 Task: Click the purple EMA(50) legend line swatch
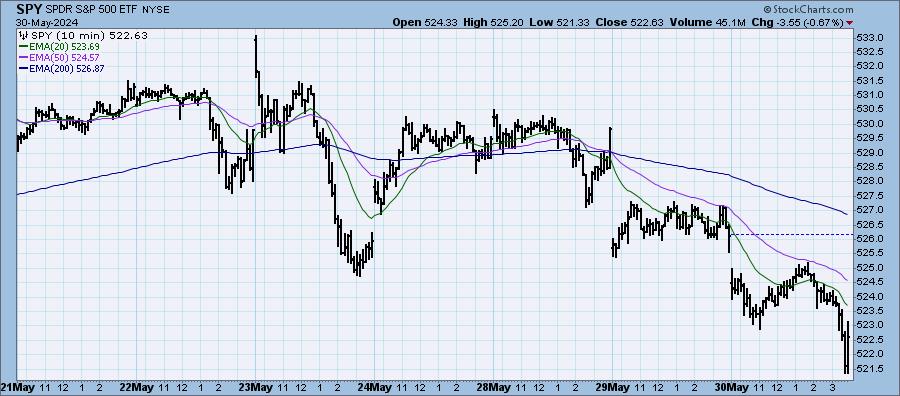pos(24,57)
